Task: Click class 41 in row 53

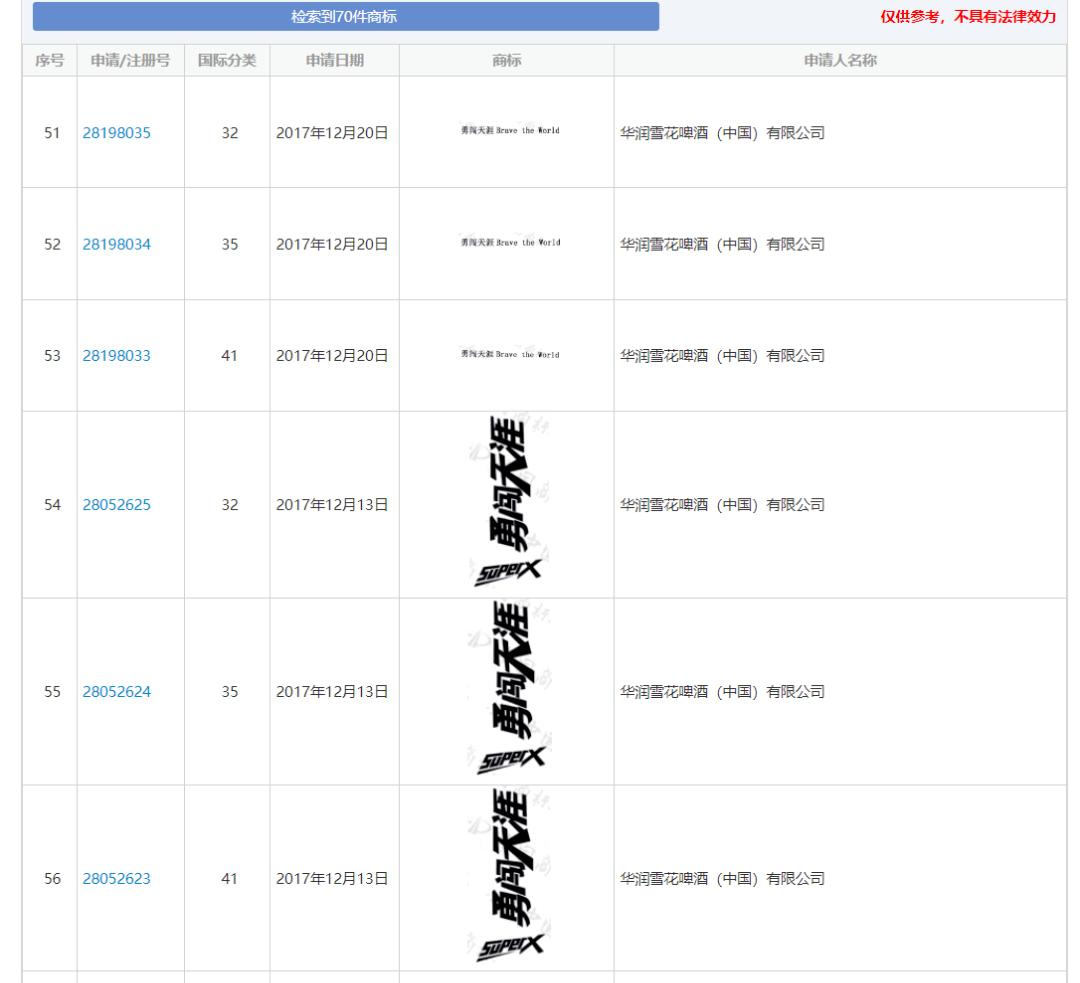Action: pyautogui.click(x=229, y=356)
